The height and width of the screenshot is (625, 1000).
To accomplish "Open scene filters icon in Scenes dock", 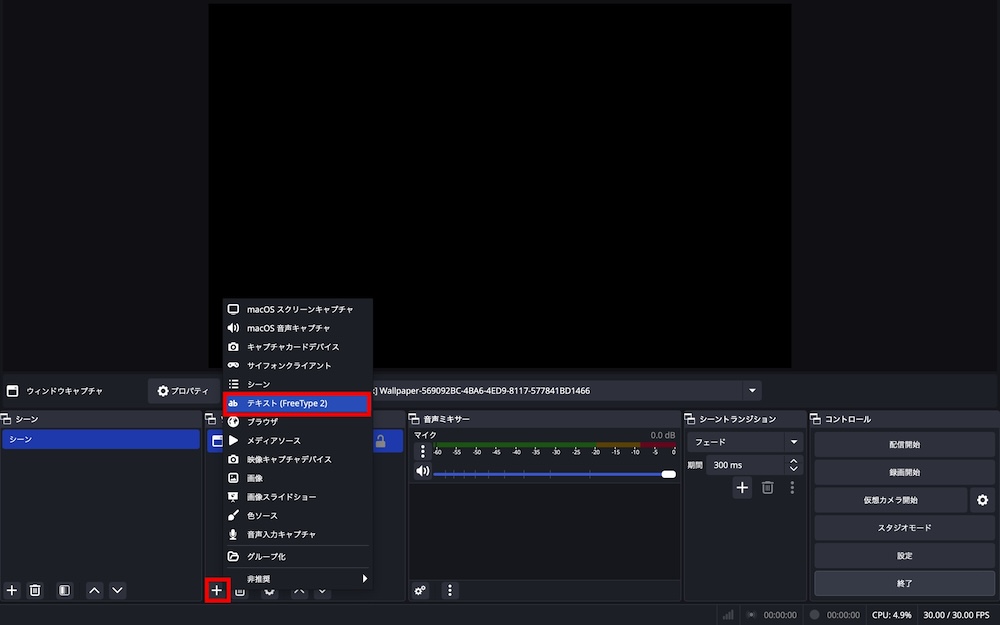I will coord(64,591).
